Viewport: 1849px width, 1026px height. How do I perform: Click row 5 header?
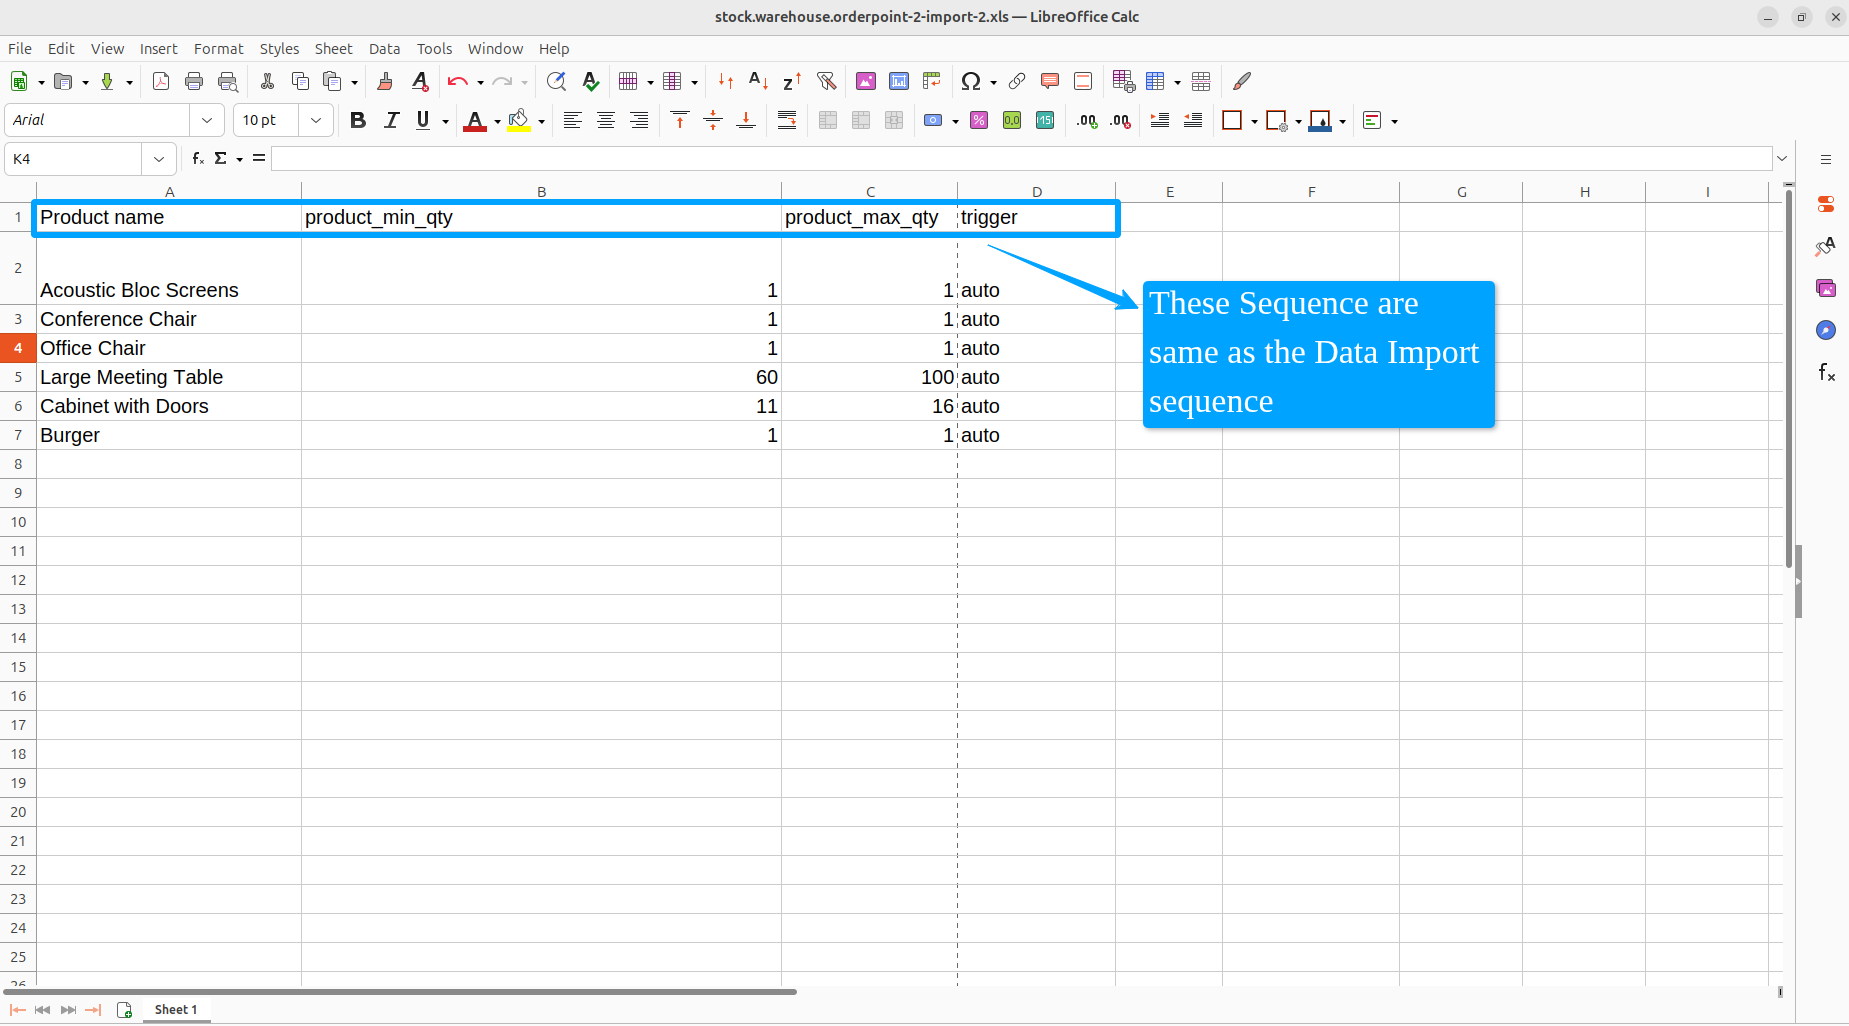click(x=18, y=377)
